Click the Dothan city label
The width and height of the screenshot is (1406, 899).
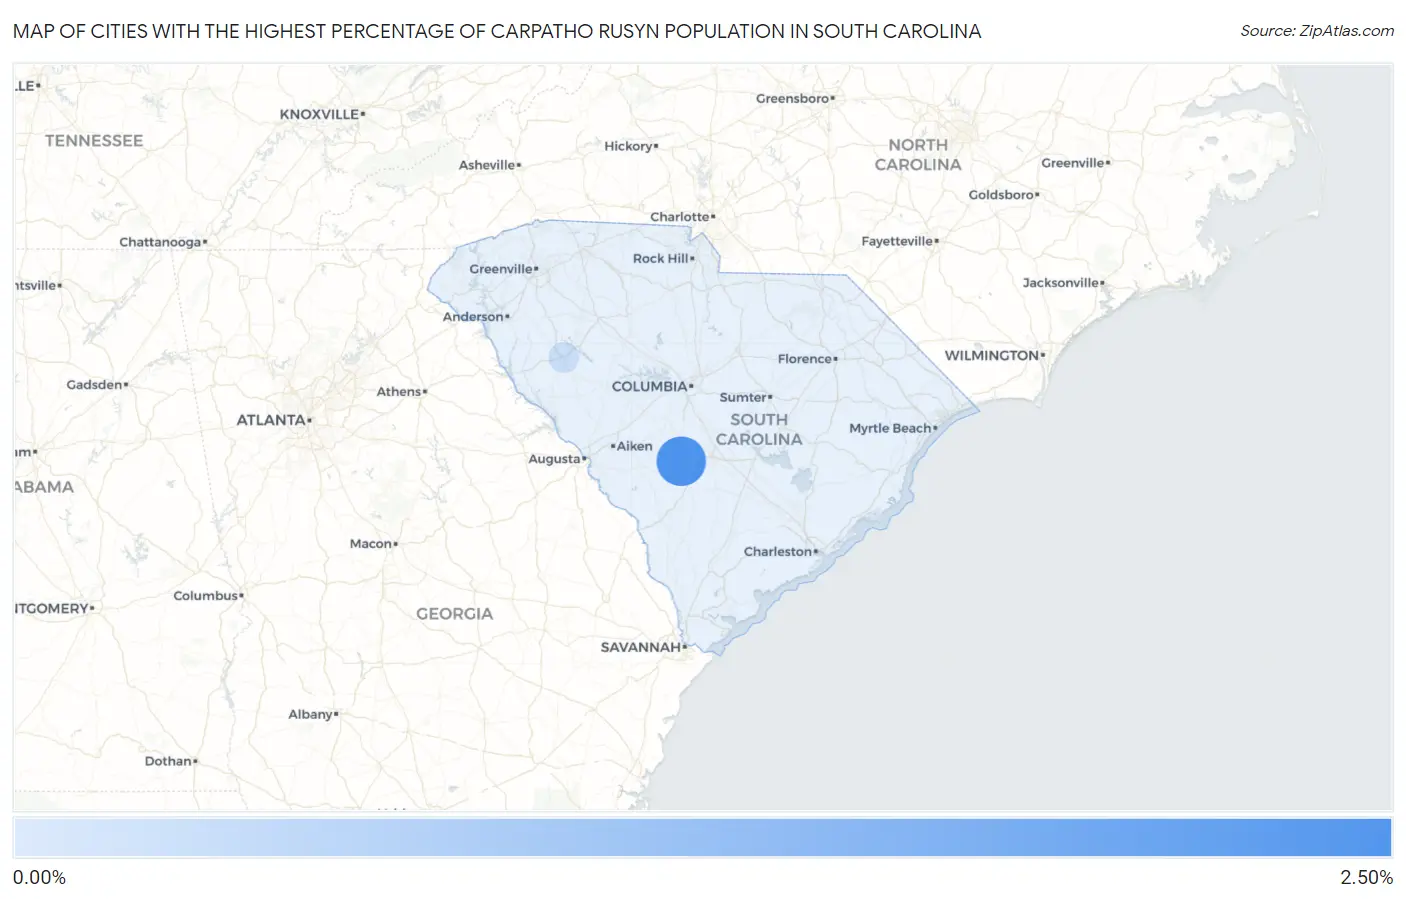coord(168,761)
